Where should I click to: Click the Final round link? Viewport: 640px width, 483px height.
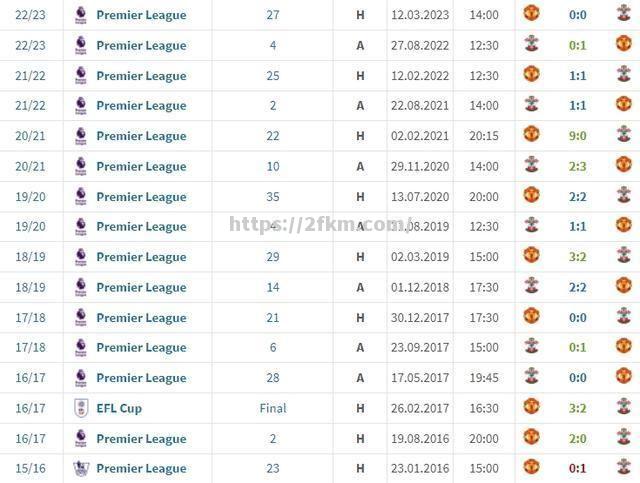tap(273, 408)
